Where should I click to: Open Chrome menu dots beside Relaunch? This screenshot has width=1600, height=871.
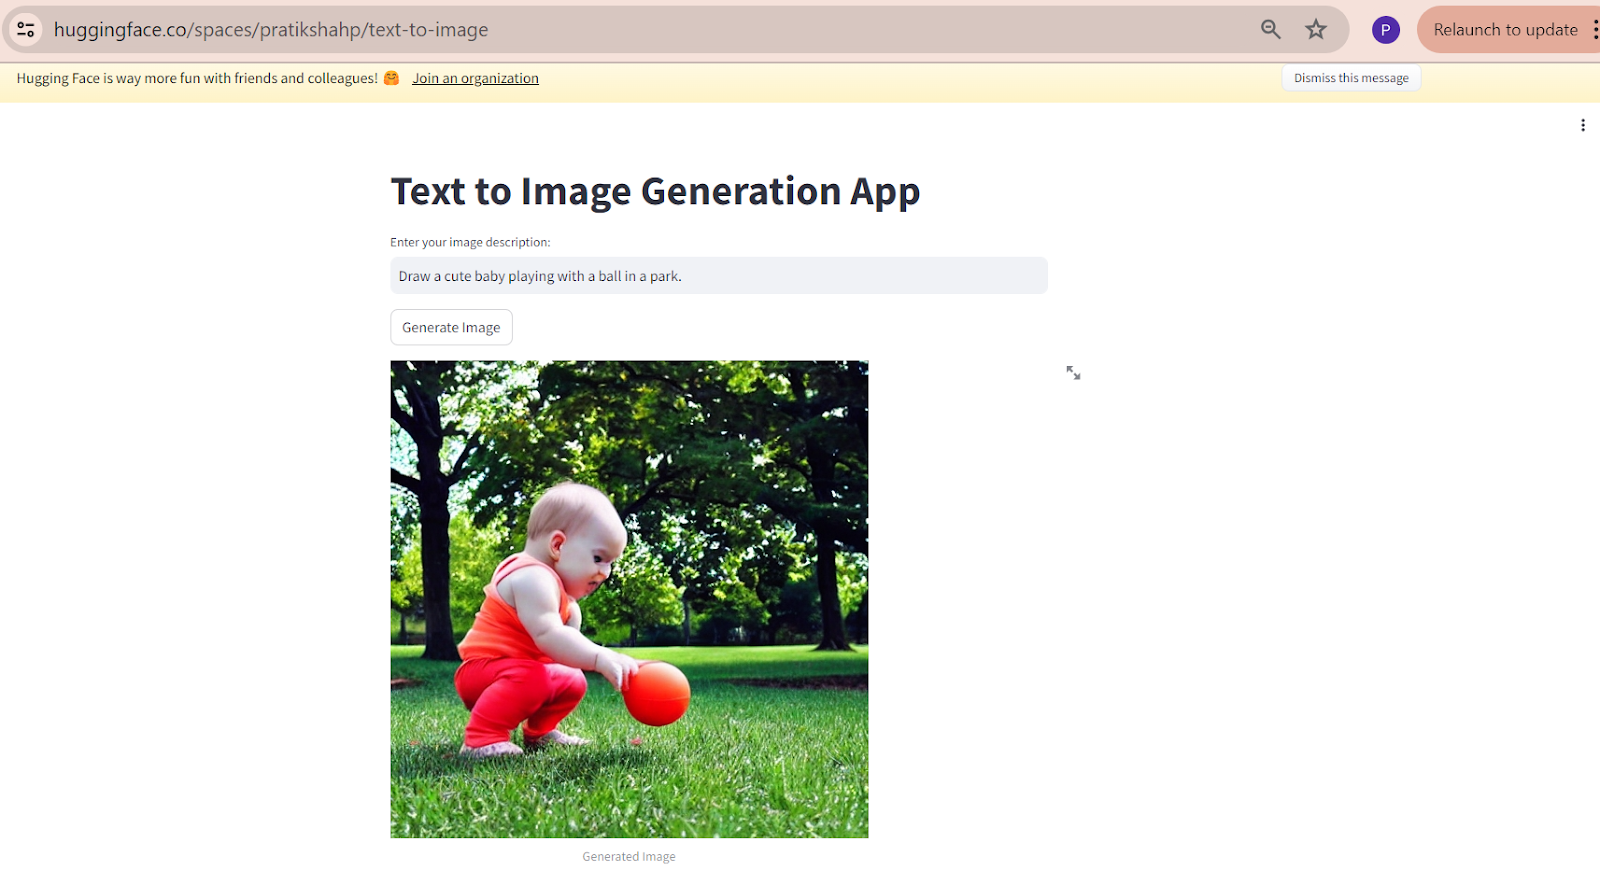1594,30
